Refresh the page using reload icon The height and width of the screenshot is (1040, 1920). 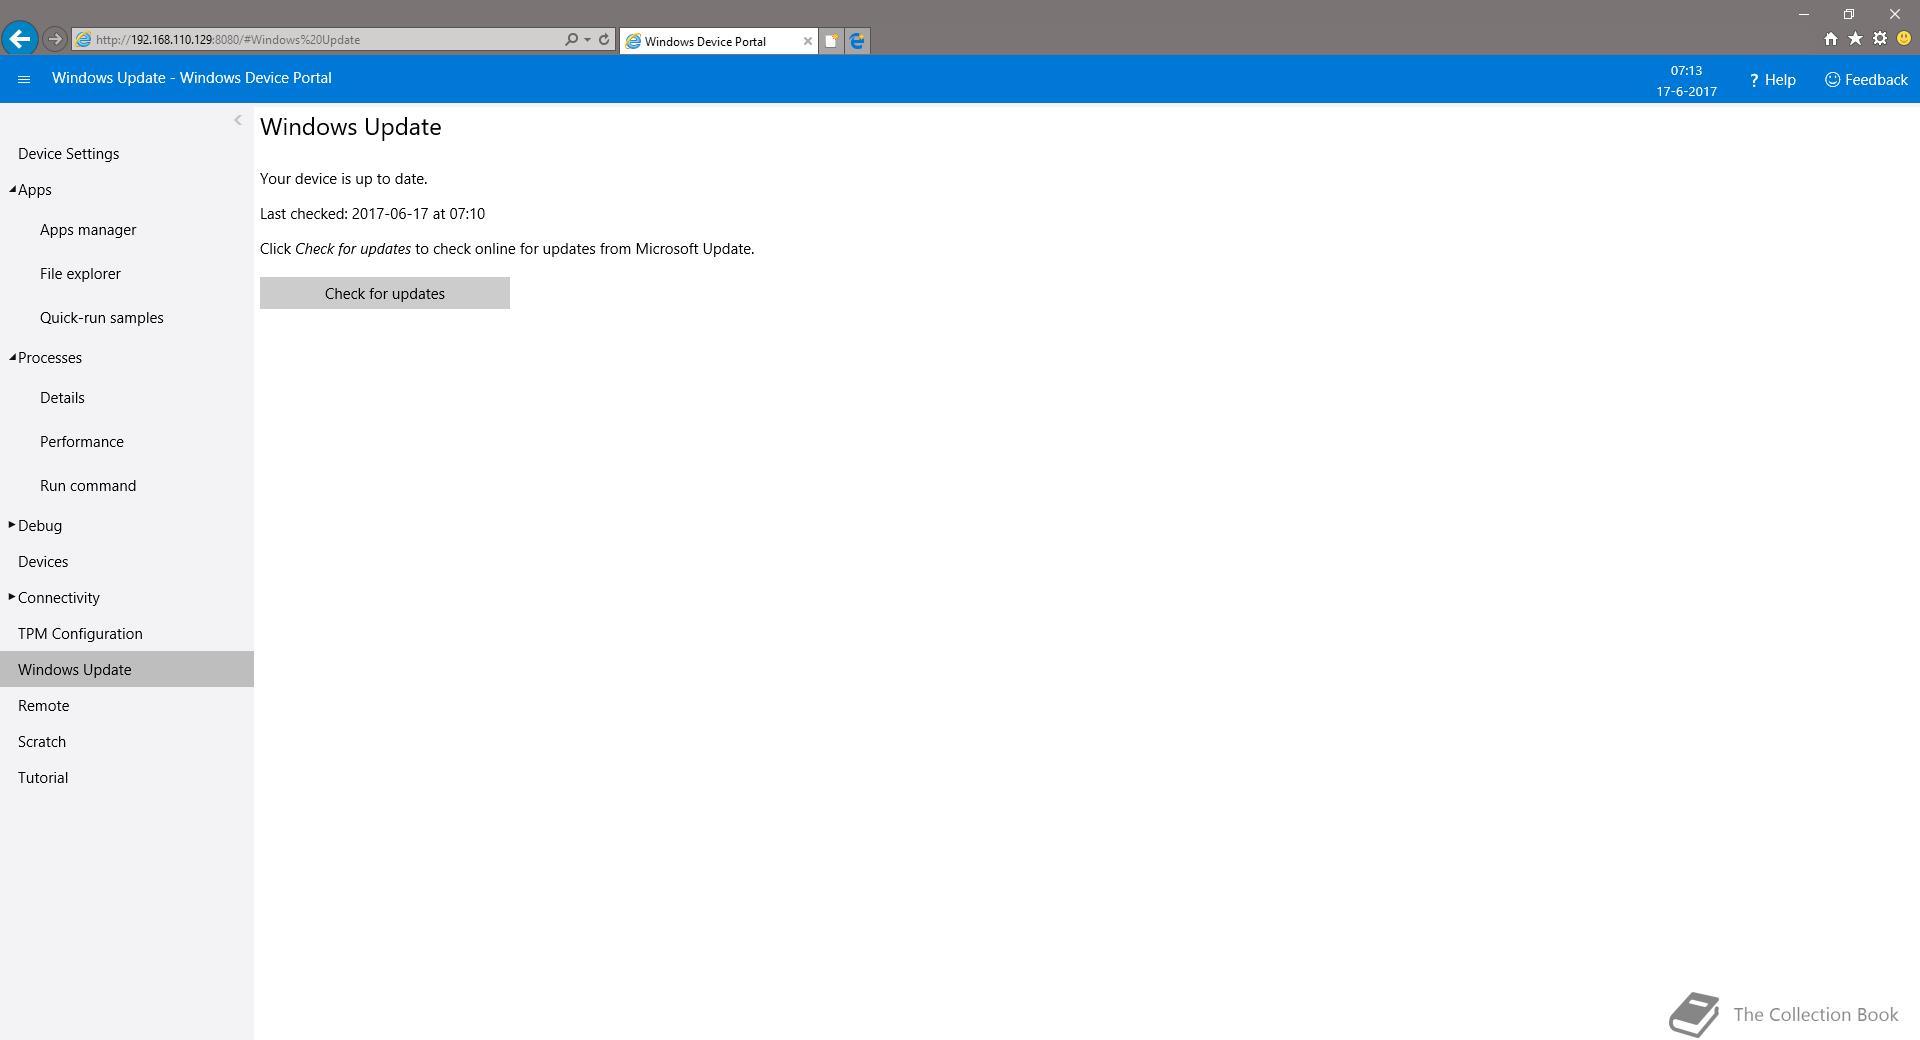point(604,40)
